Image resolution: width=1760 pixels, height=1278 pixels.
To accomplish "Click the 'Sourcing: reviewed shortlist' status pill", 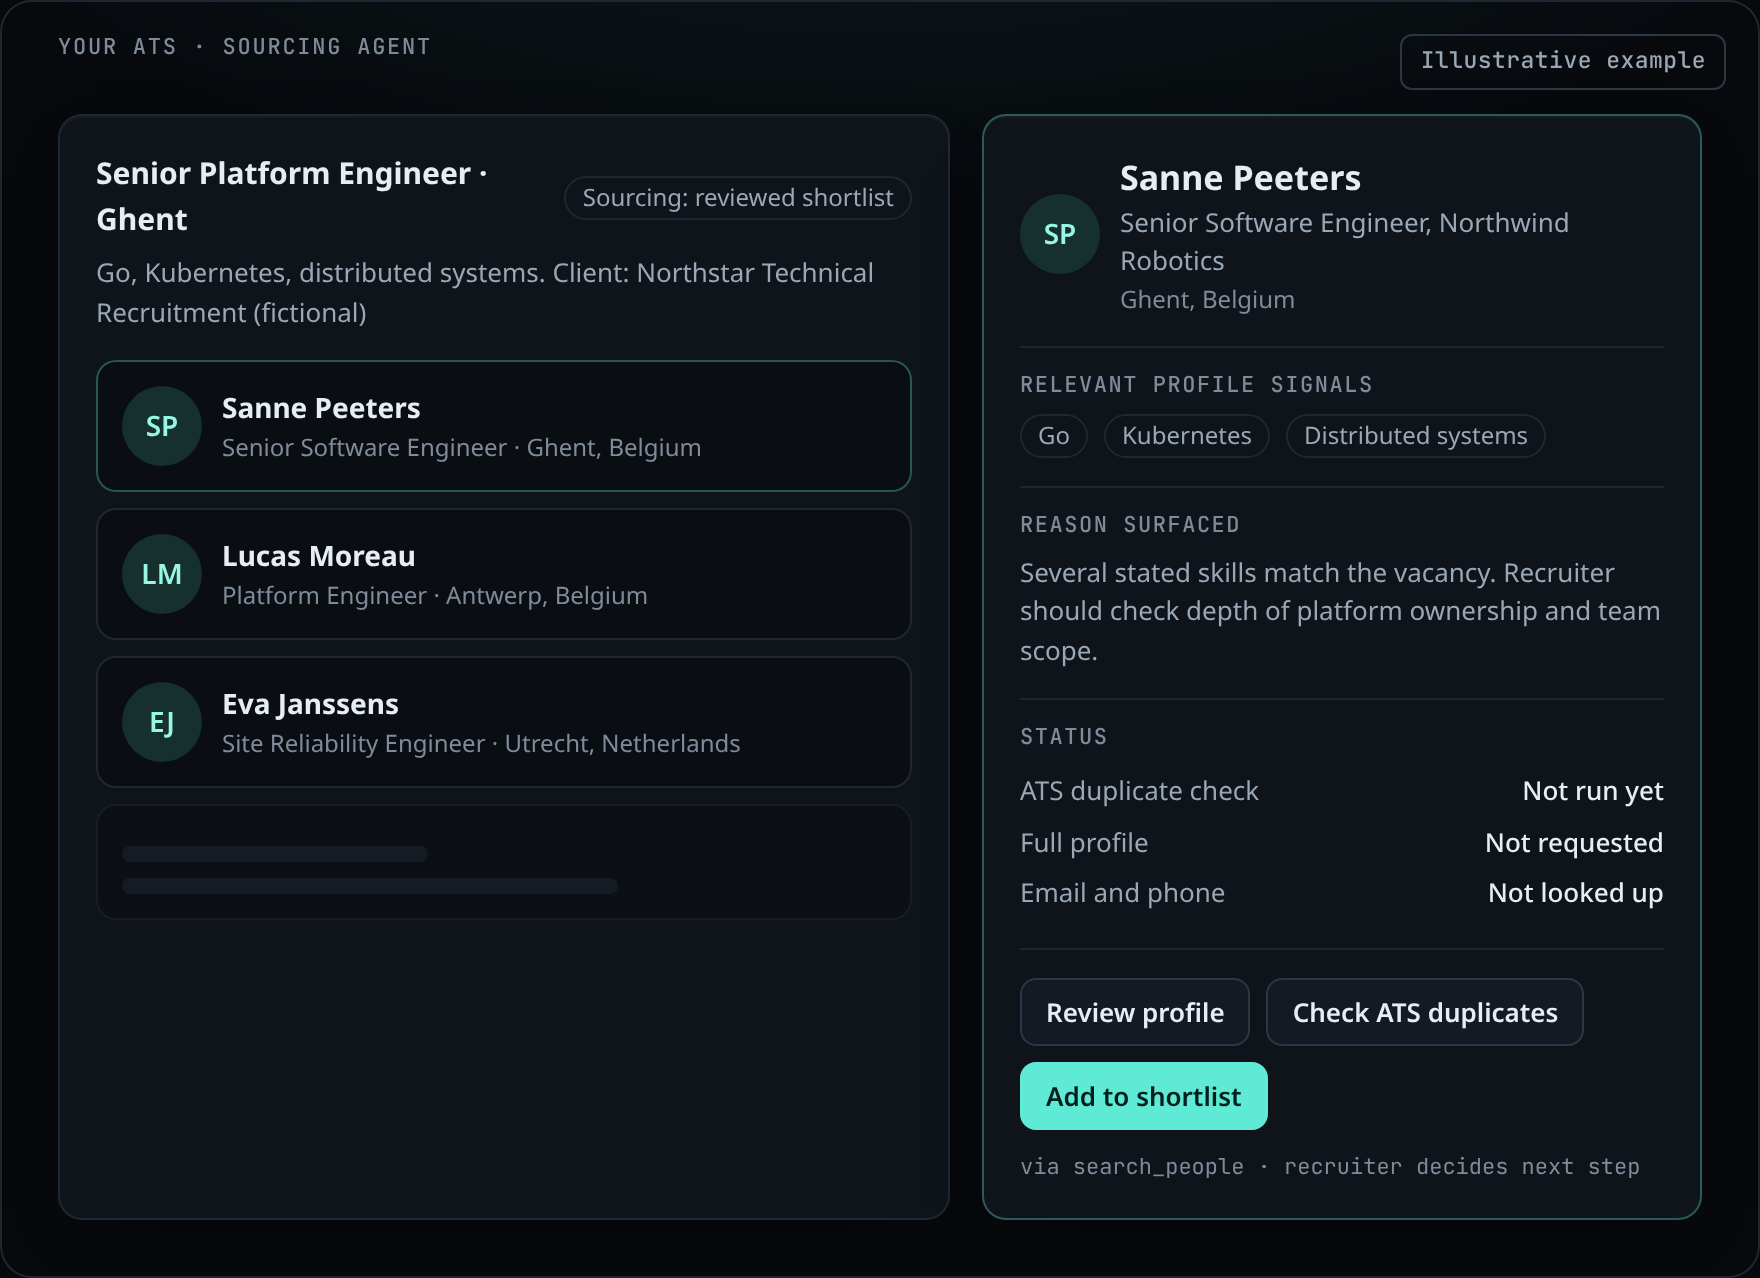I will click(738, 198).
